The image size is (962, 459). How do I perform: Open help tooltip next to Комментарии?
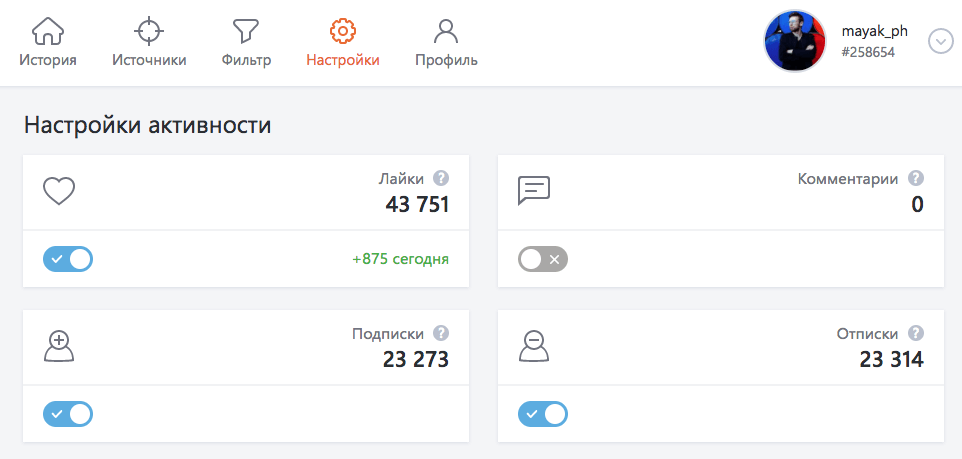tap(916, 179)
